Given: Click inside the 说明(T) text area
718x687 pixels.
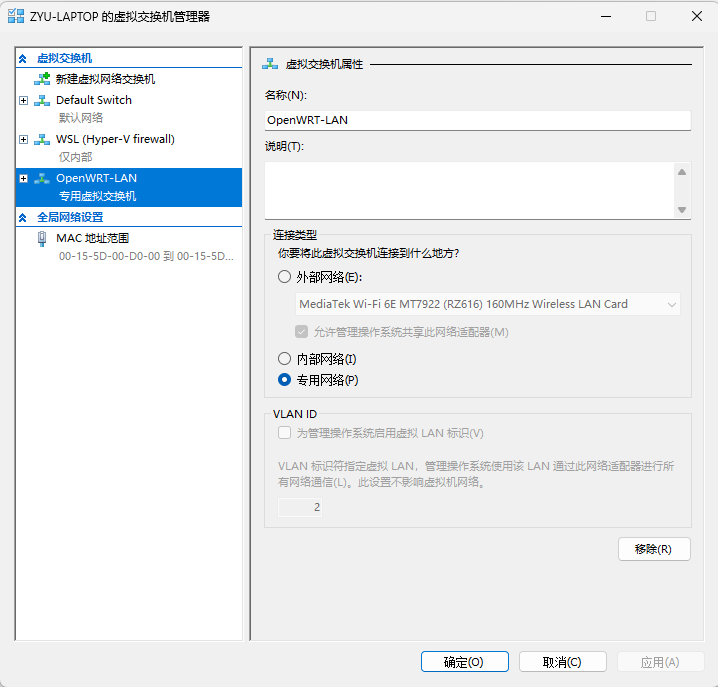Looking at the screenshot, I should pyautogui.click(x=469, y=191).
